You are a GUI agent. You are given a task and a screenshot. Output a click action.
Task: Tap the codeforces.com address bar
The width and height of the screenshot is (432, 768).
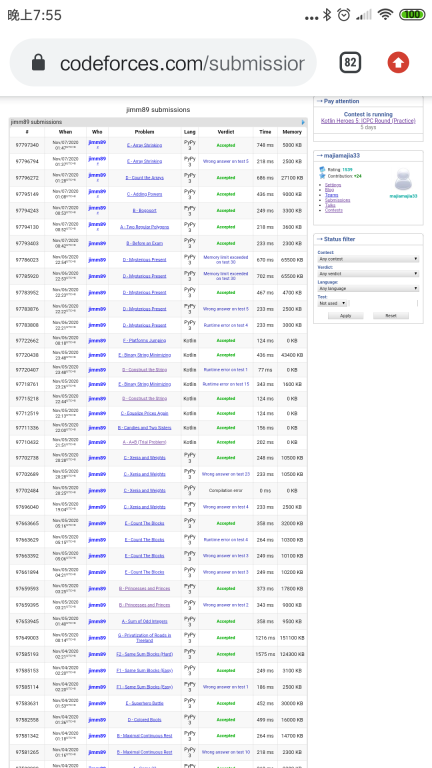(163, 63)
